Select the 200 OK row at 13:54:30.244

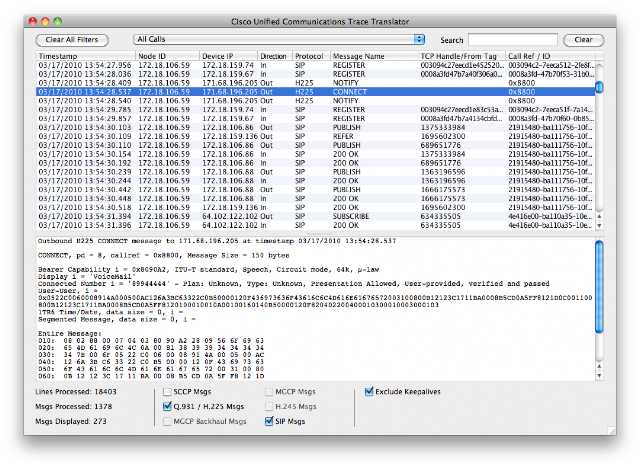316,181
